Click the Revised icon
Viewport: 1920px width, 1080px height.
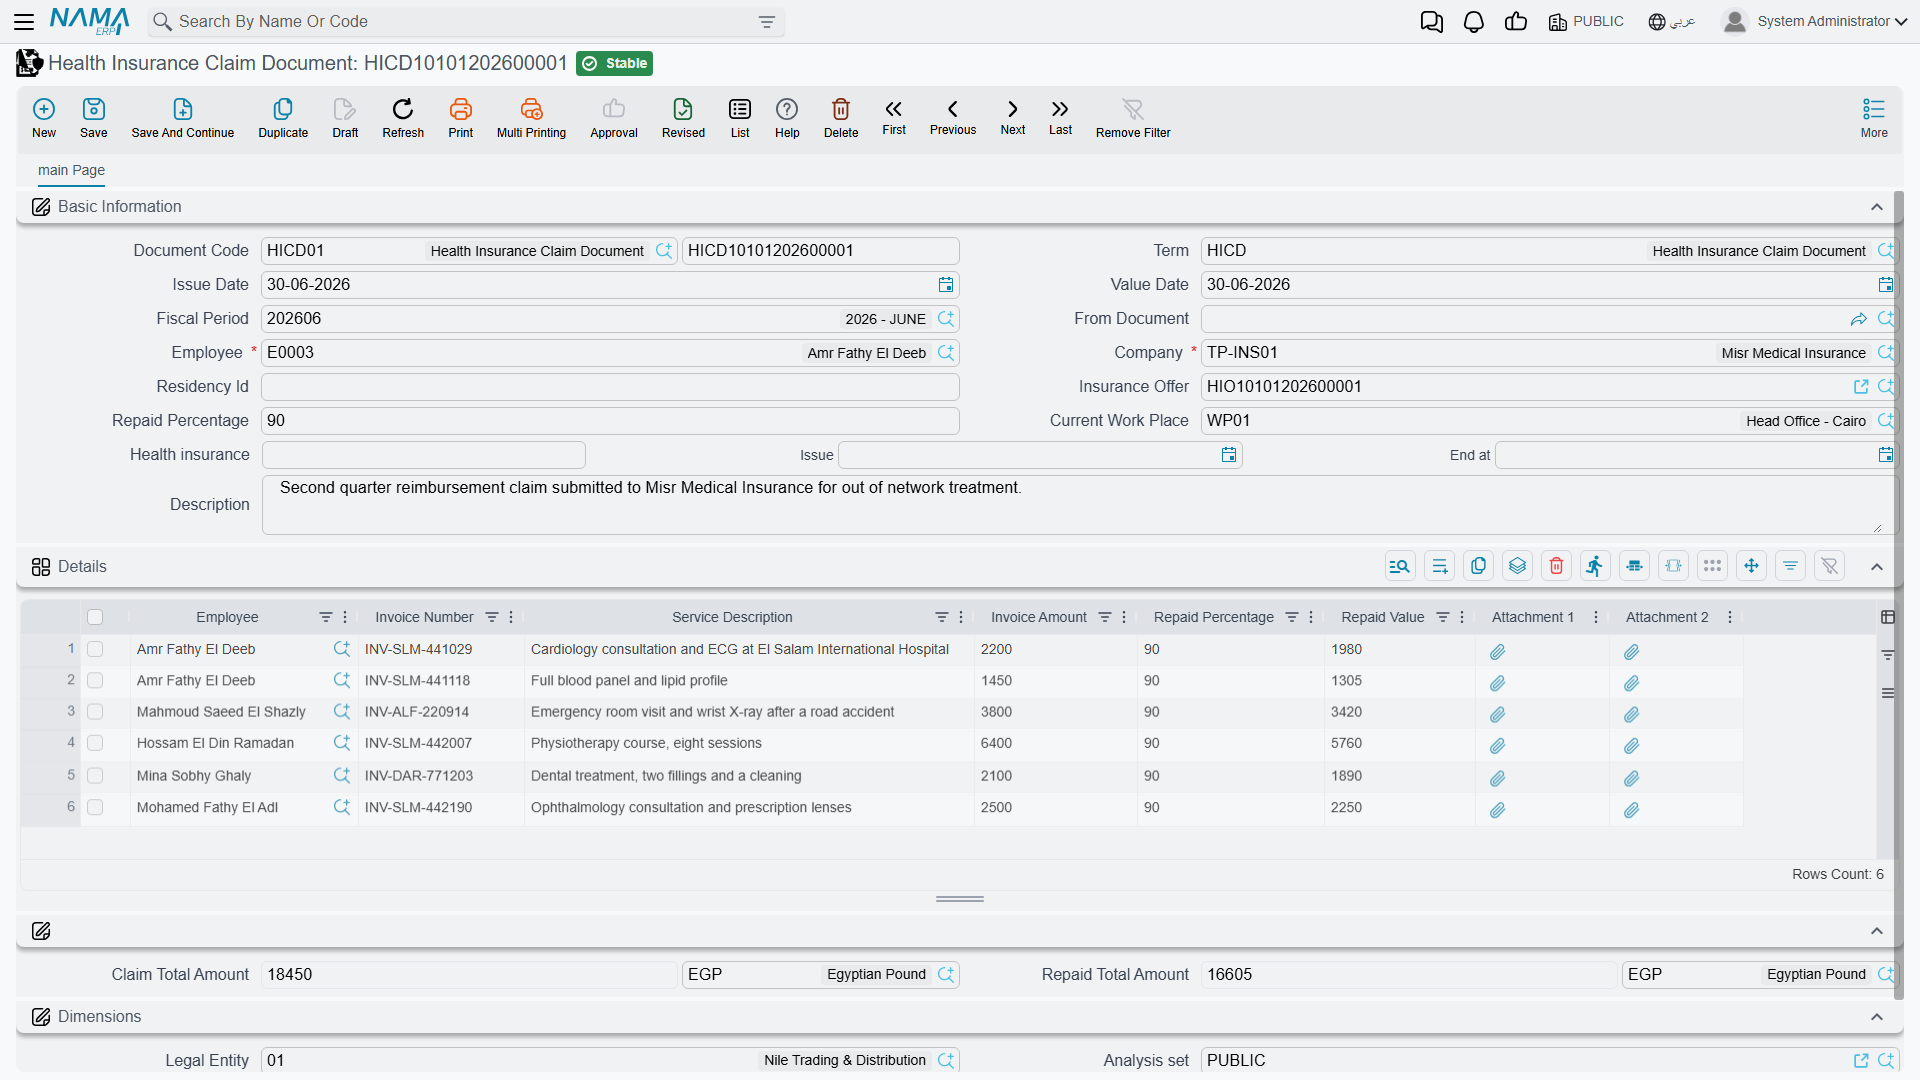[683, 109]
